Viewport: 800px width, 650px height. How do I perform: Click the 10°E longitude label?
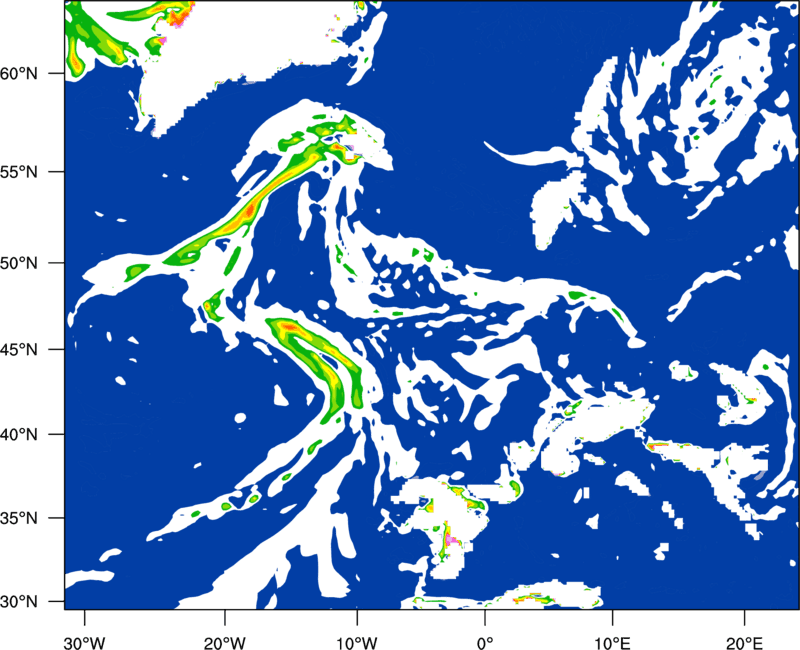point(612,642)
